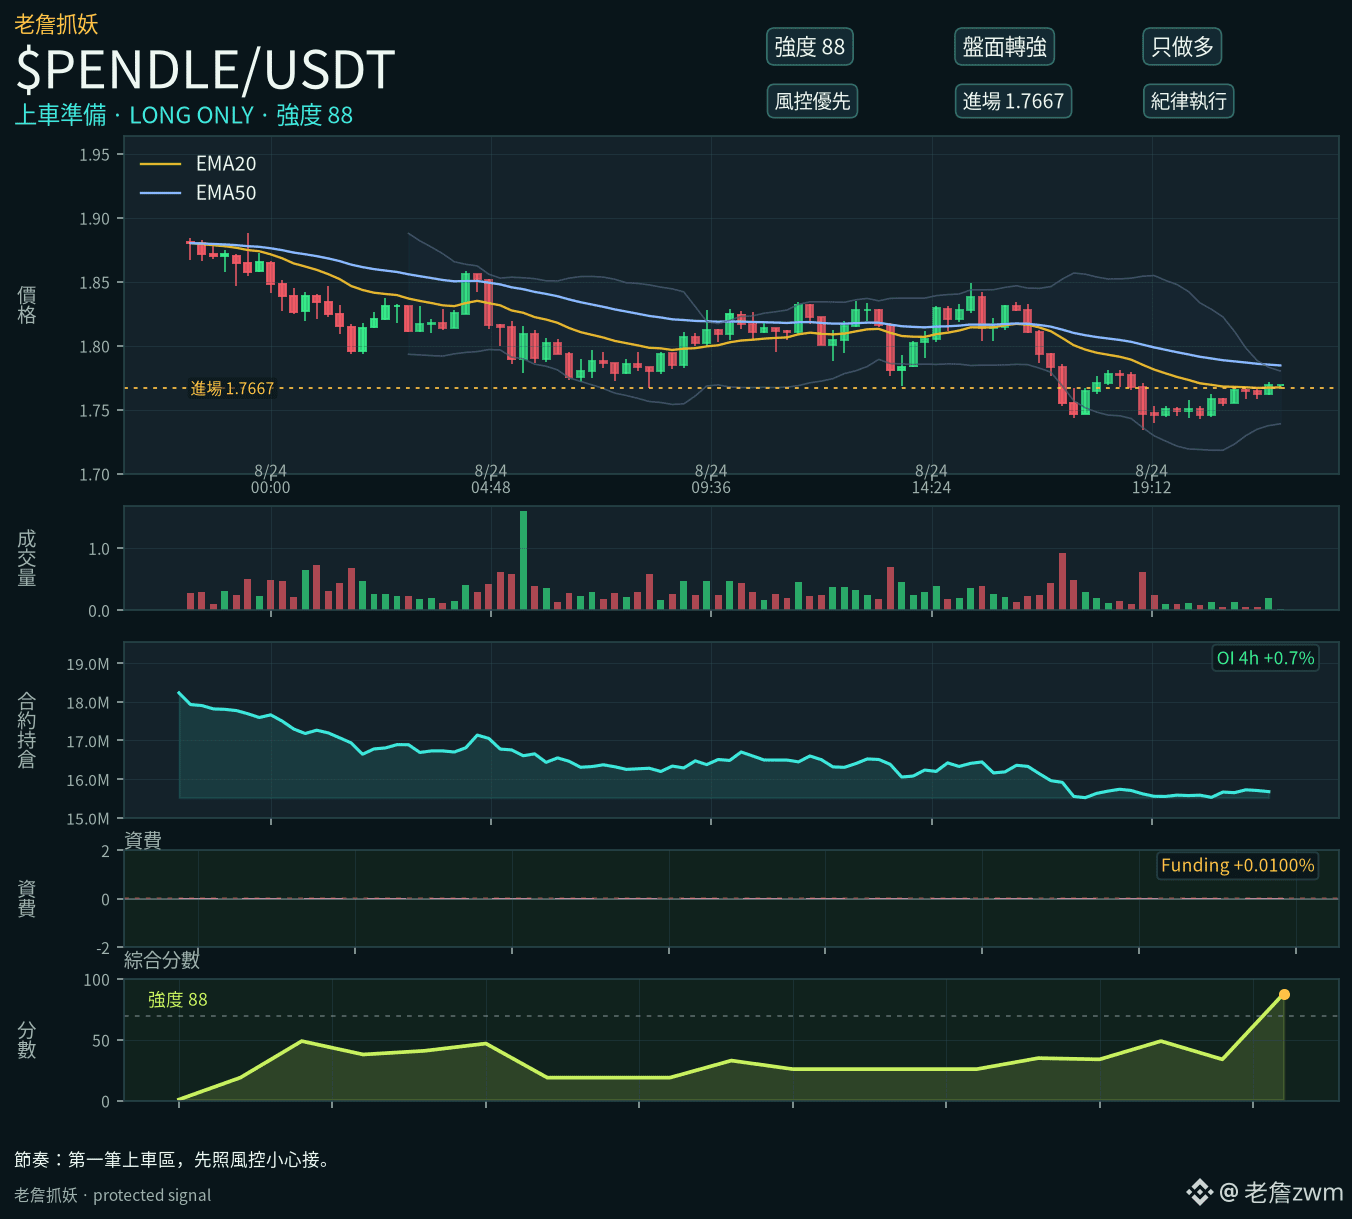Click the EMA50 legend entry
The image size is (1352, 1219).
pos(198,193)
